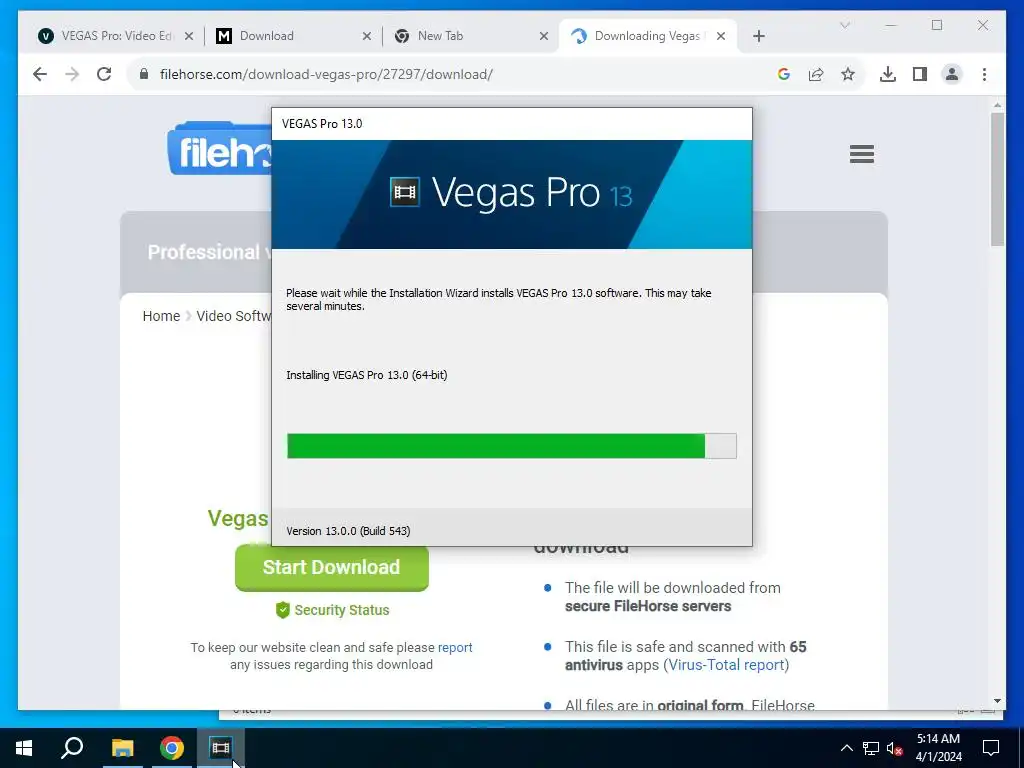Viewport: 1024px width, 768px height.
Task: Open the Chrome downloads icon
Action: 888,74
